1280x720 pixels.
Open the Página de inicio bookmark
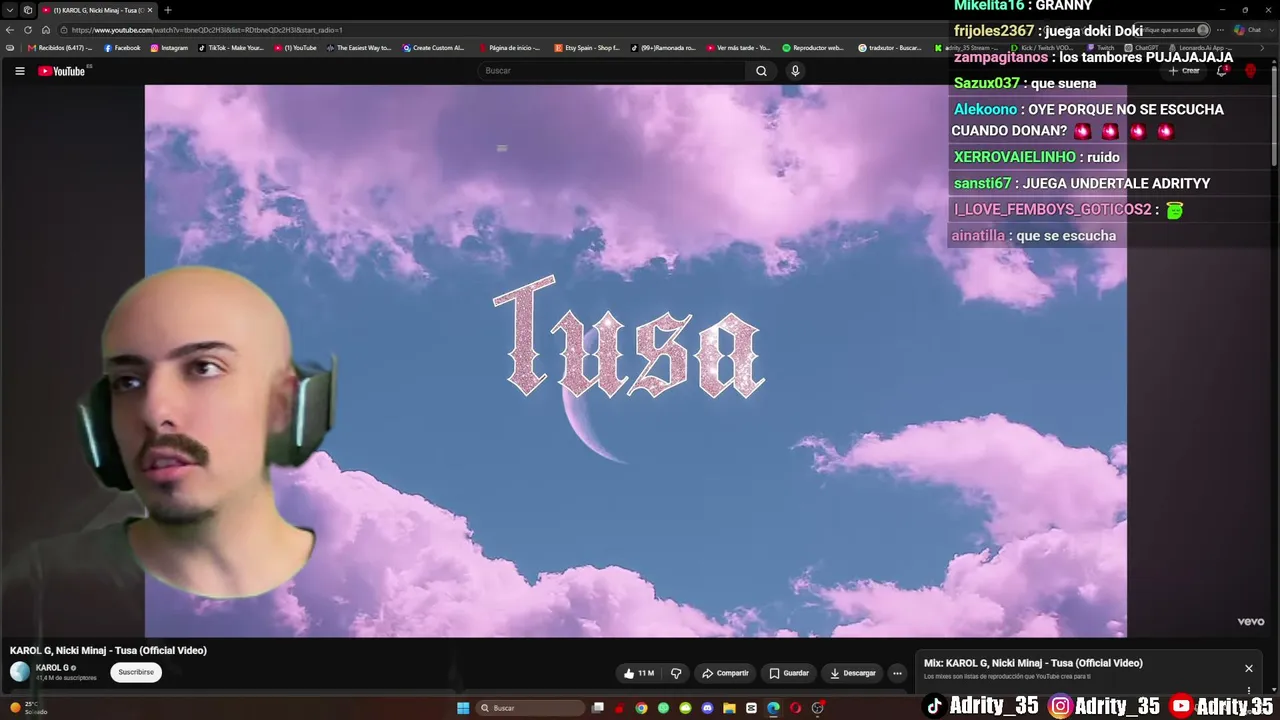pyautogui.click(x=510, y=48)
